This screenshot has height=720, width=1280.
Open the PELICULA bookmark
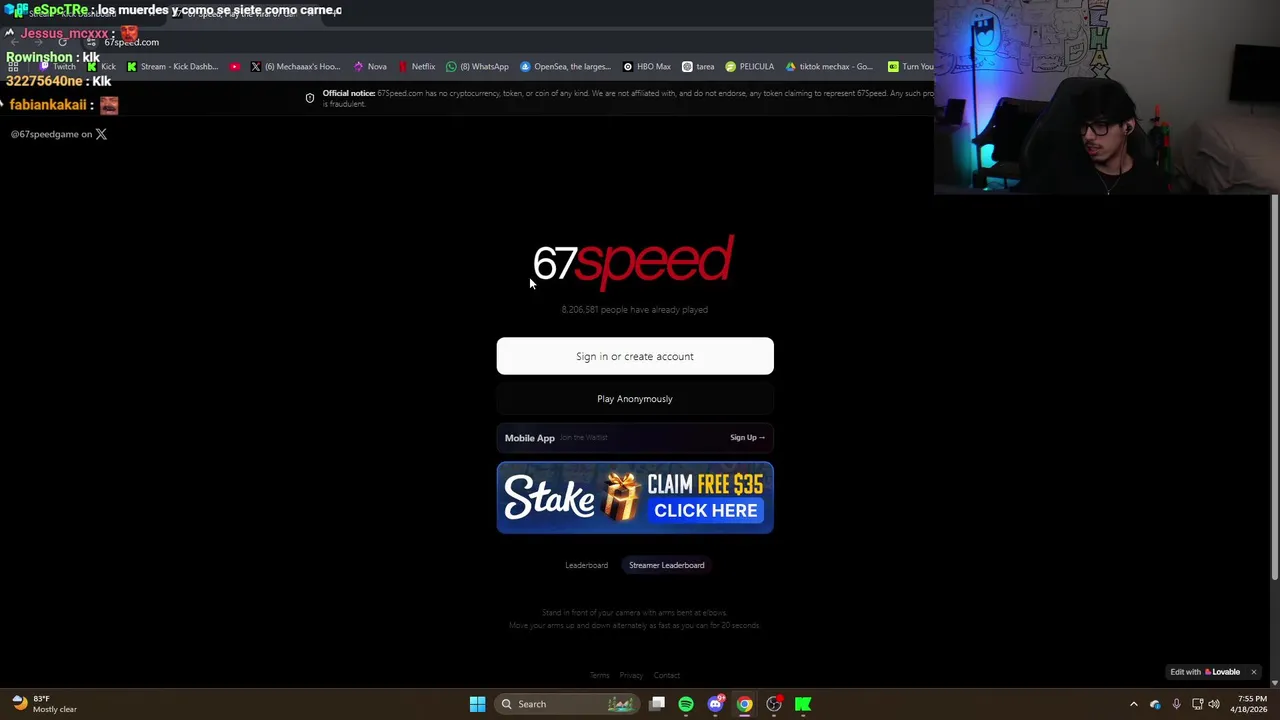coord(749,67)
